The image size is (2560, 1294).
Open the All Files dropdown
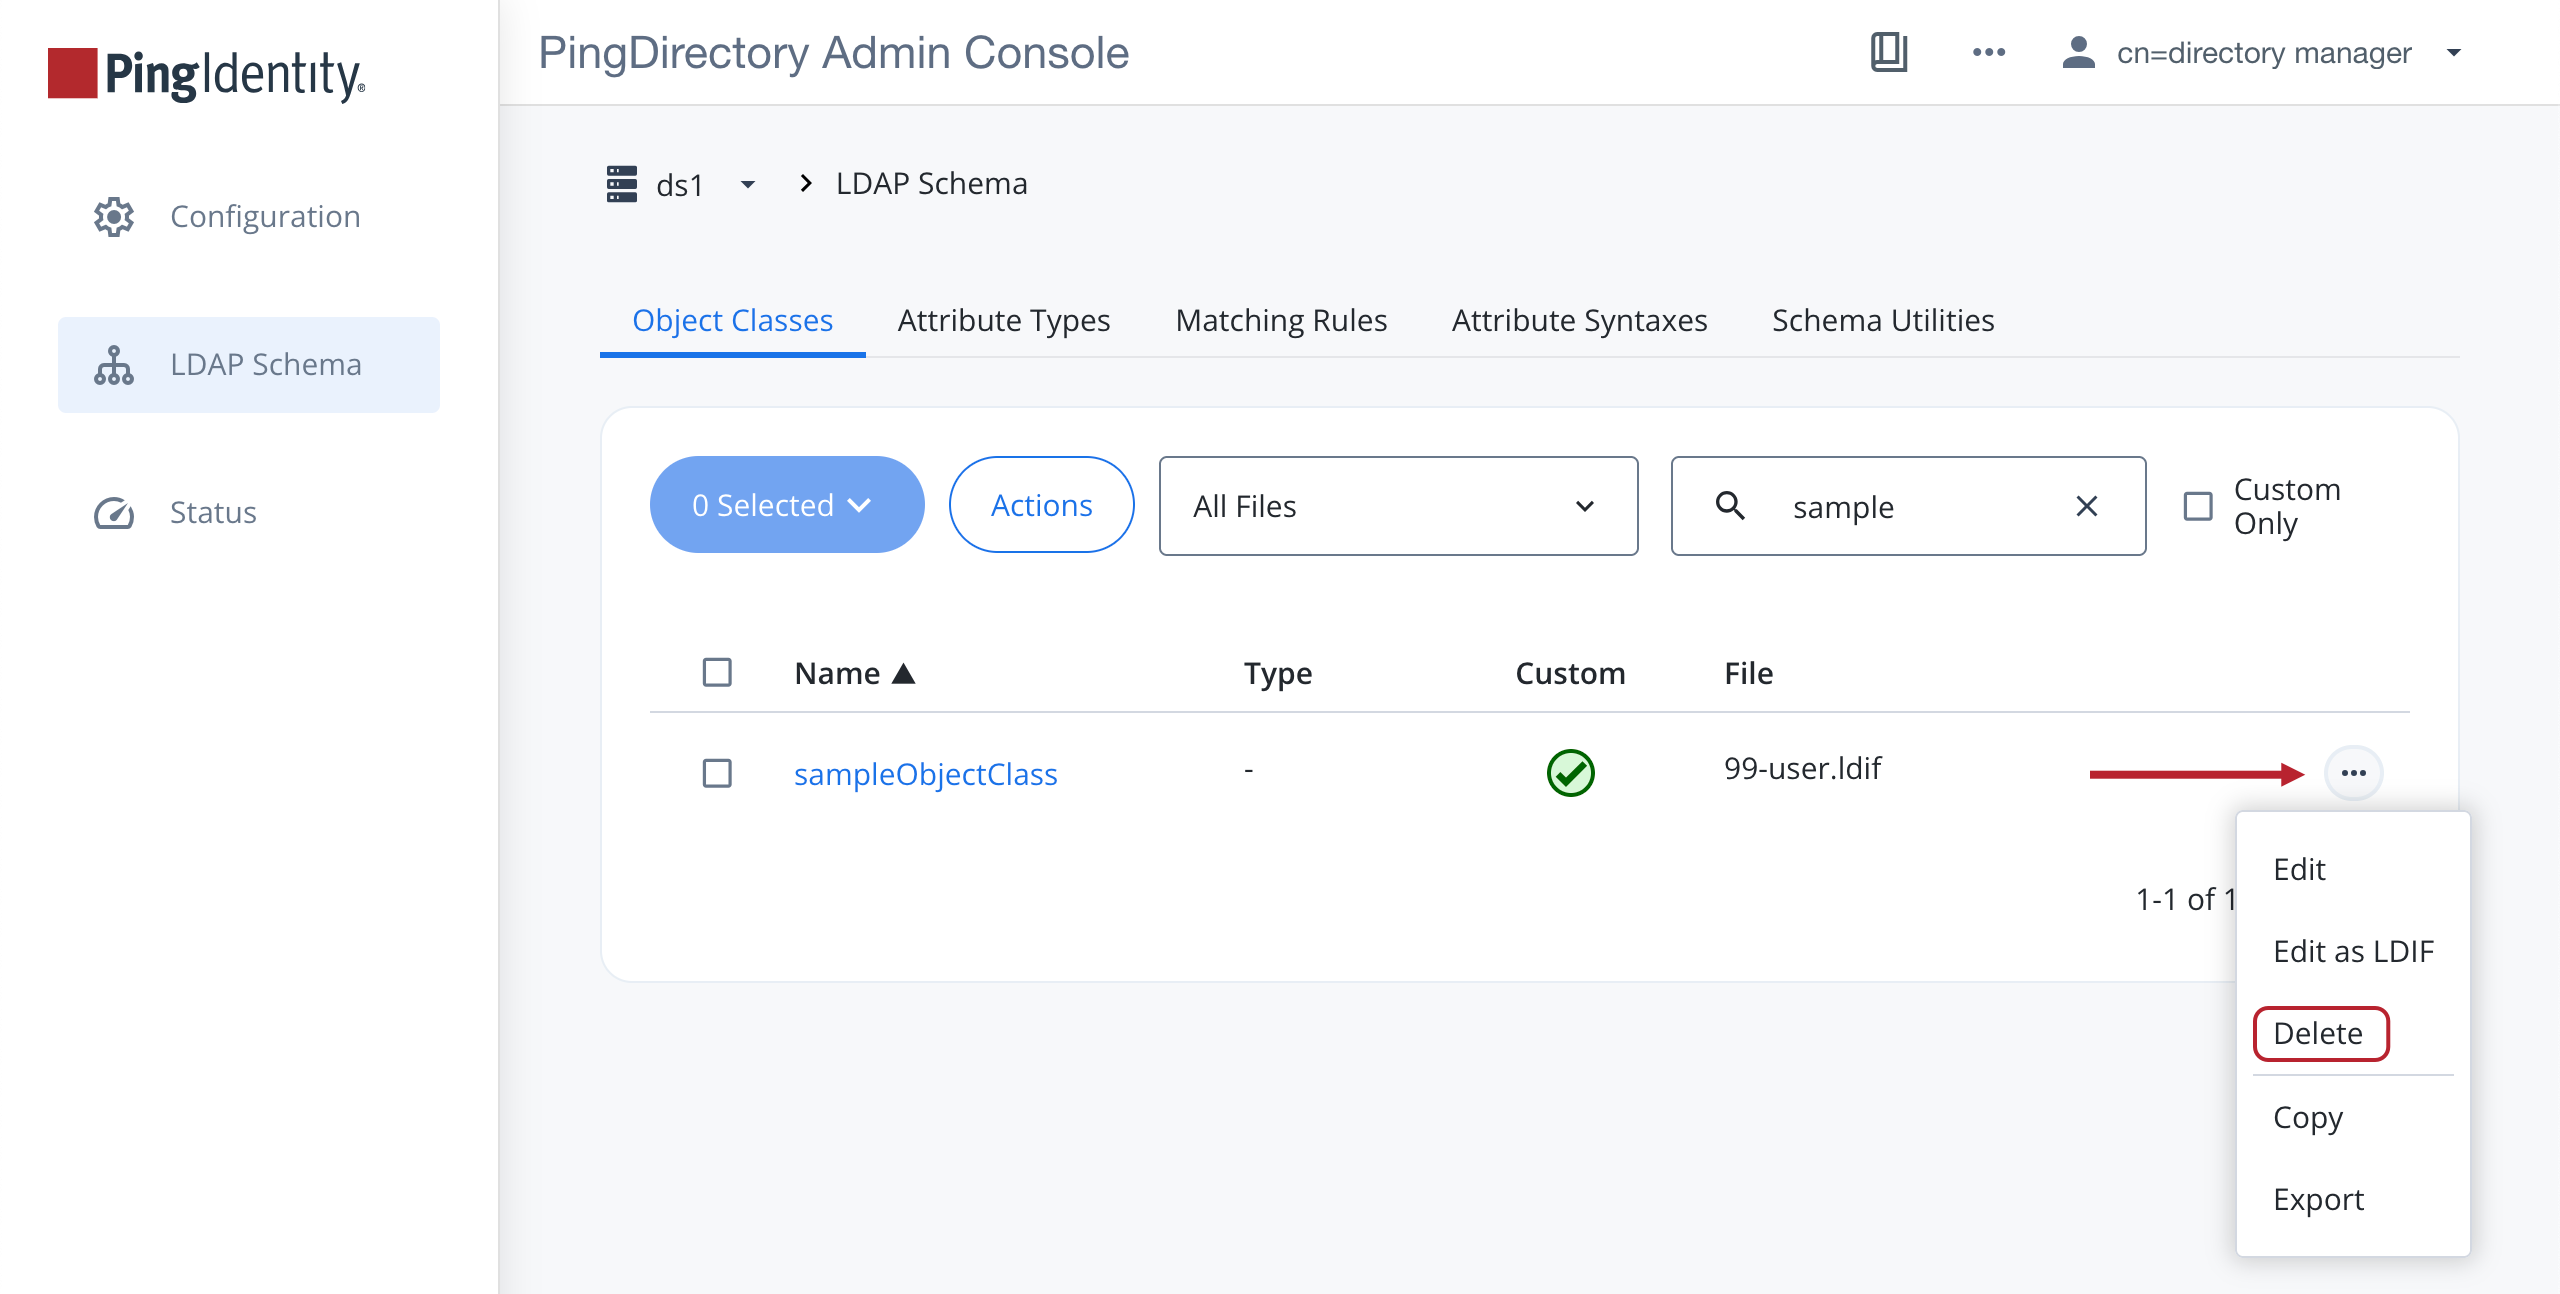coord(1397,506)
